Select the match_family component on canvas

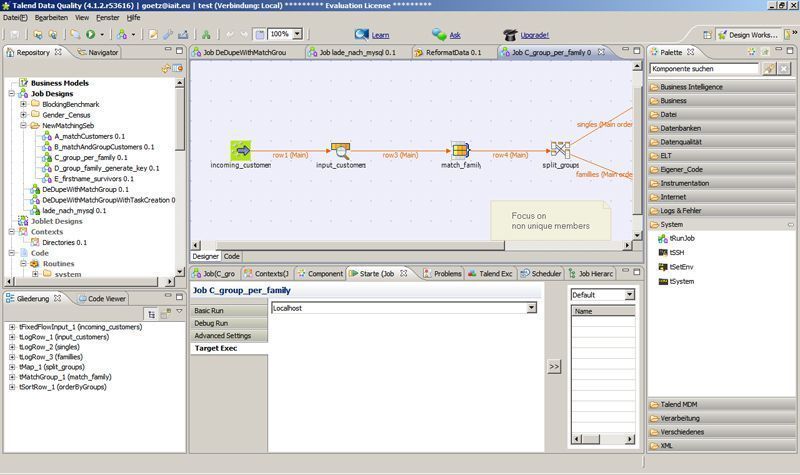460,151
